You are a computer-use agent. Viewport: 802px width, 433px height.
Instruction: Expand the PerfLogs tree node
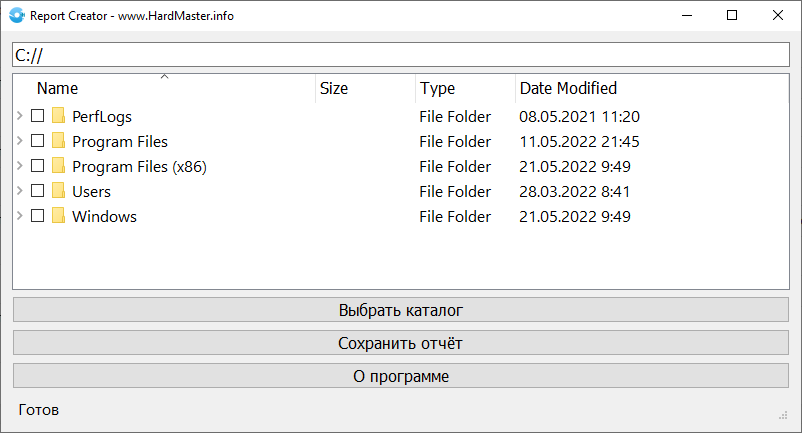[20, 116]
